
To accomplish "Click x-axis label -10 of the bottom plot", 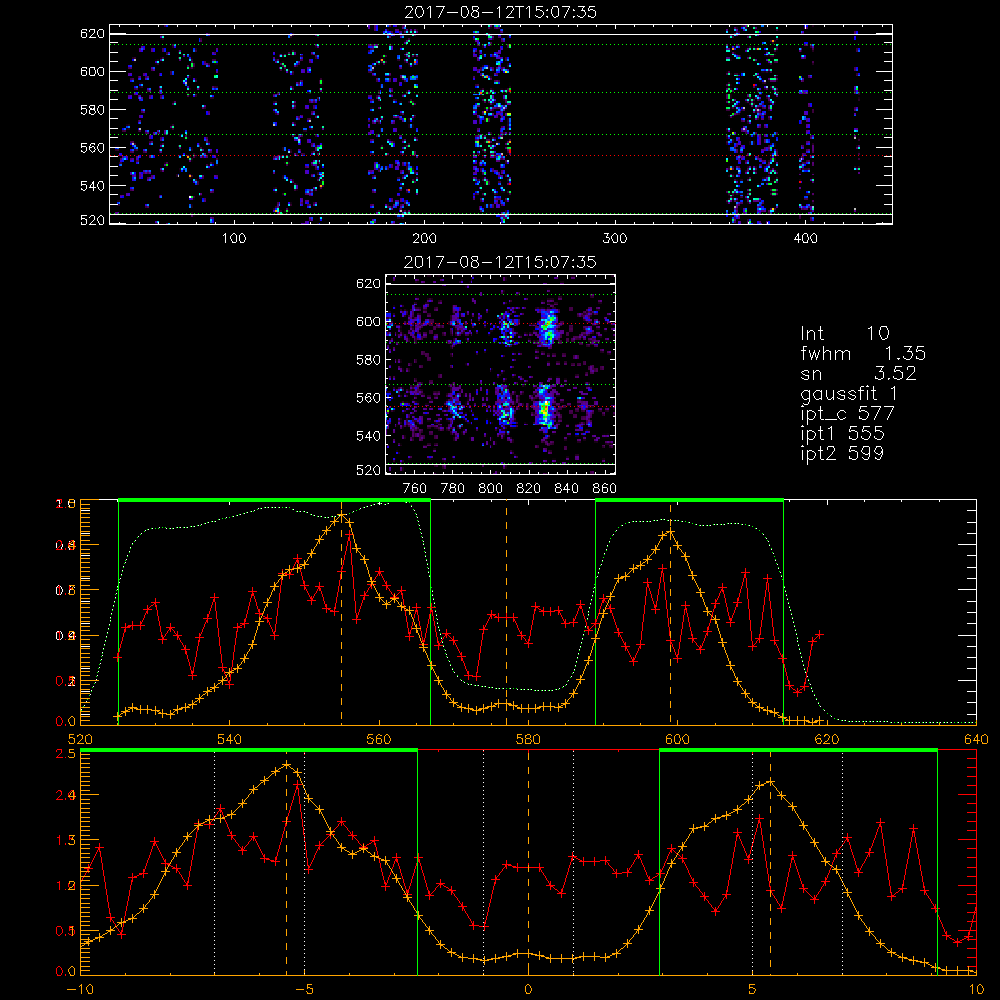I will point(80,990).
